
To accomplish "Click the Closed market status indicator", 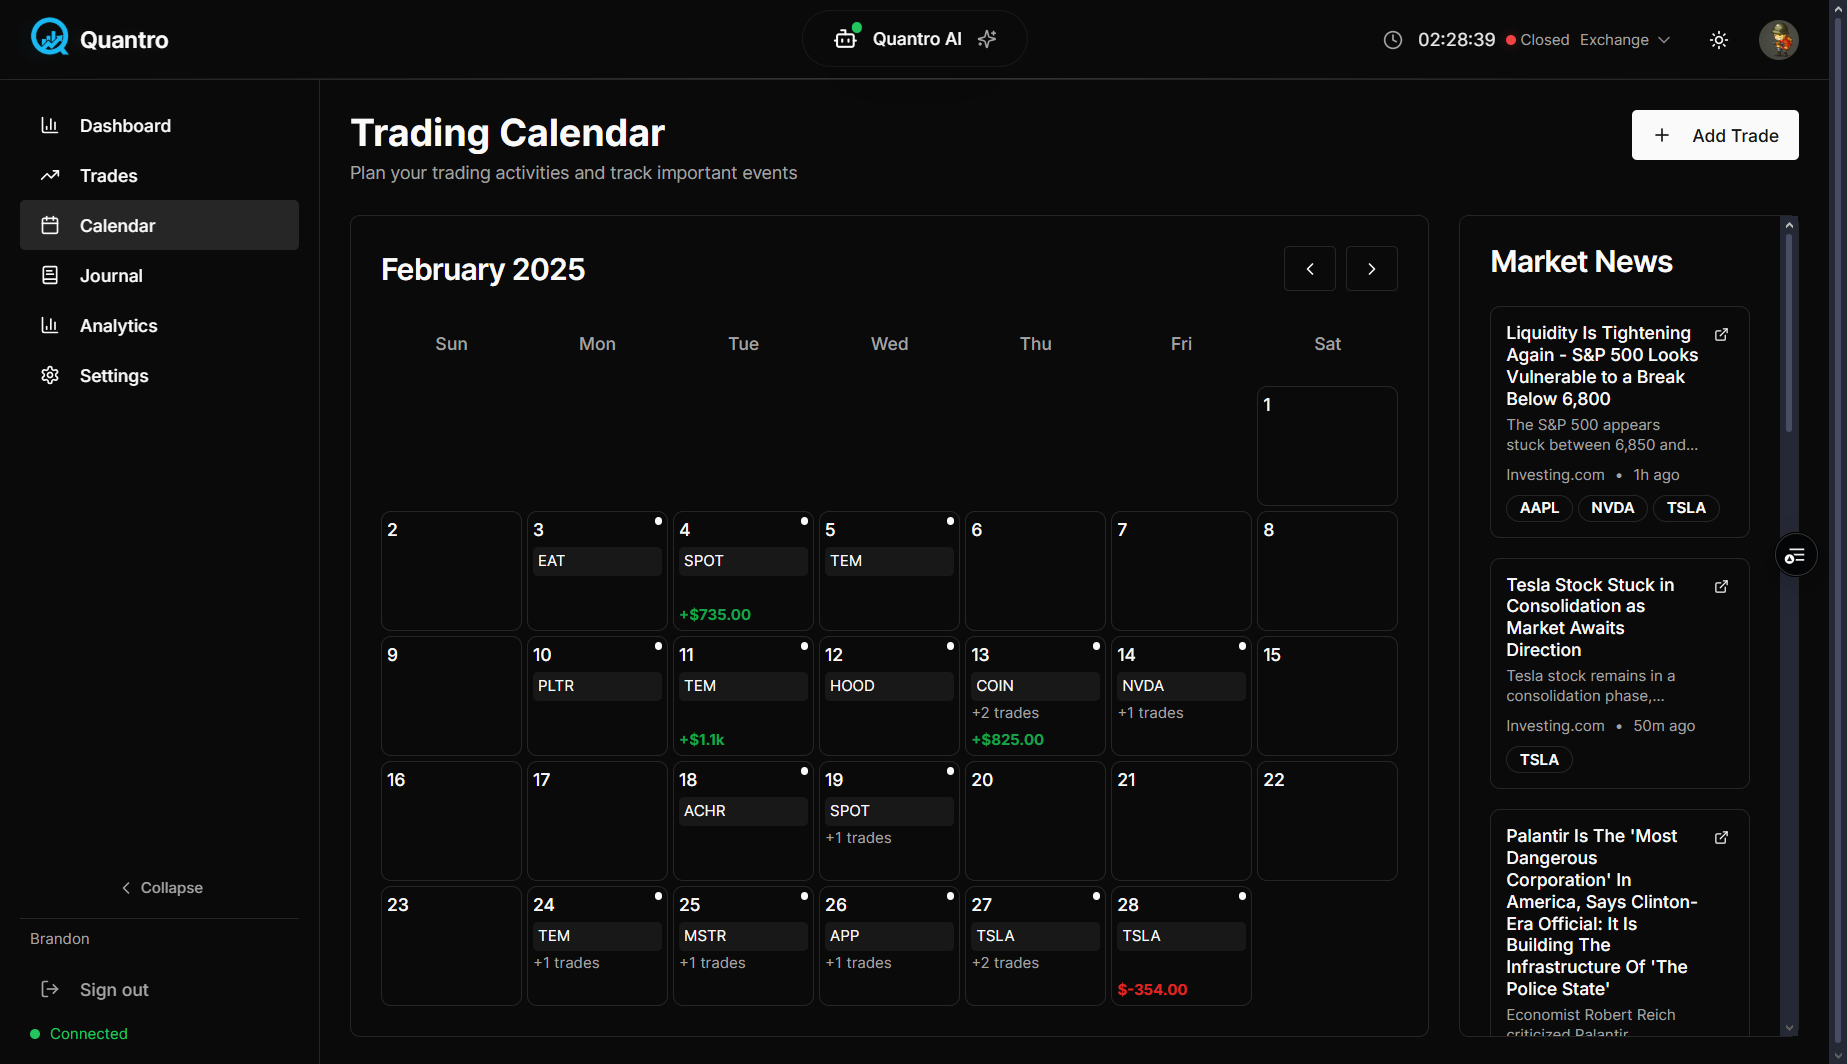I will coord(1538,40).
